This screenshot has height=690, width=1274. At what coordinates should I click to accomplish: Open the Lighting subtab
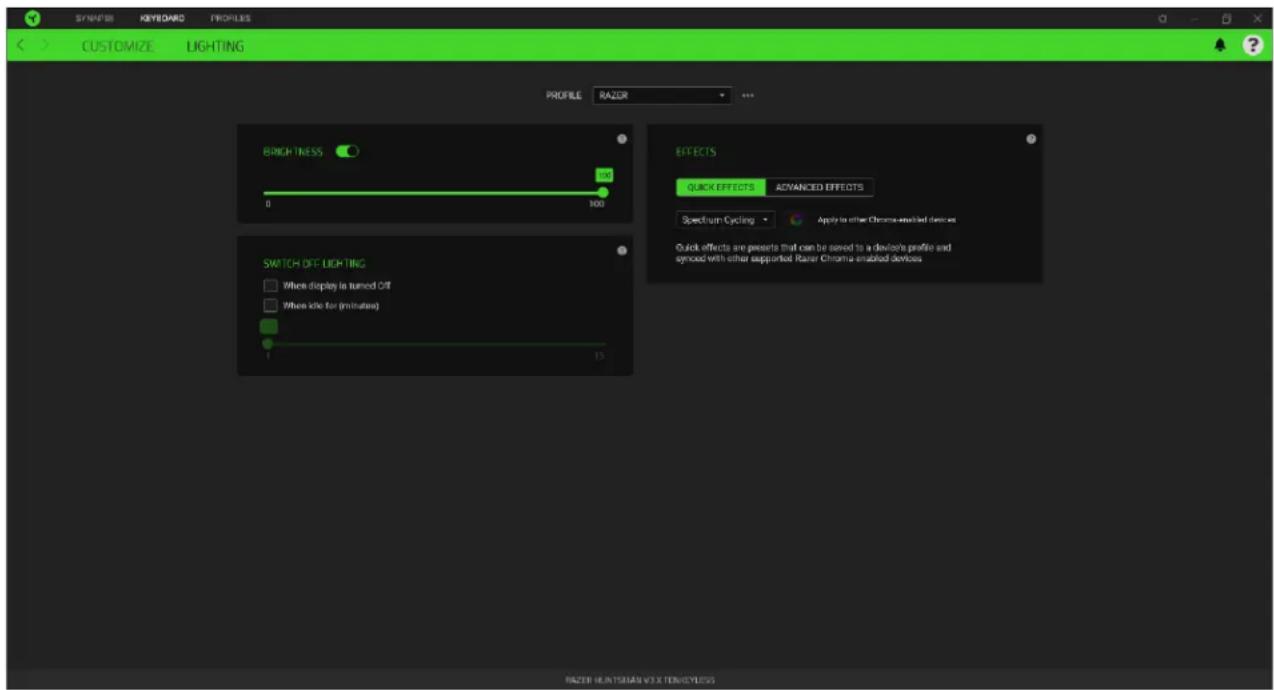(215, 46)
